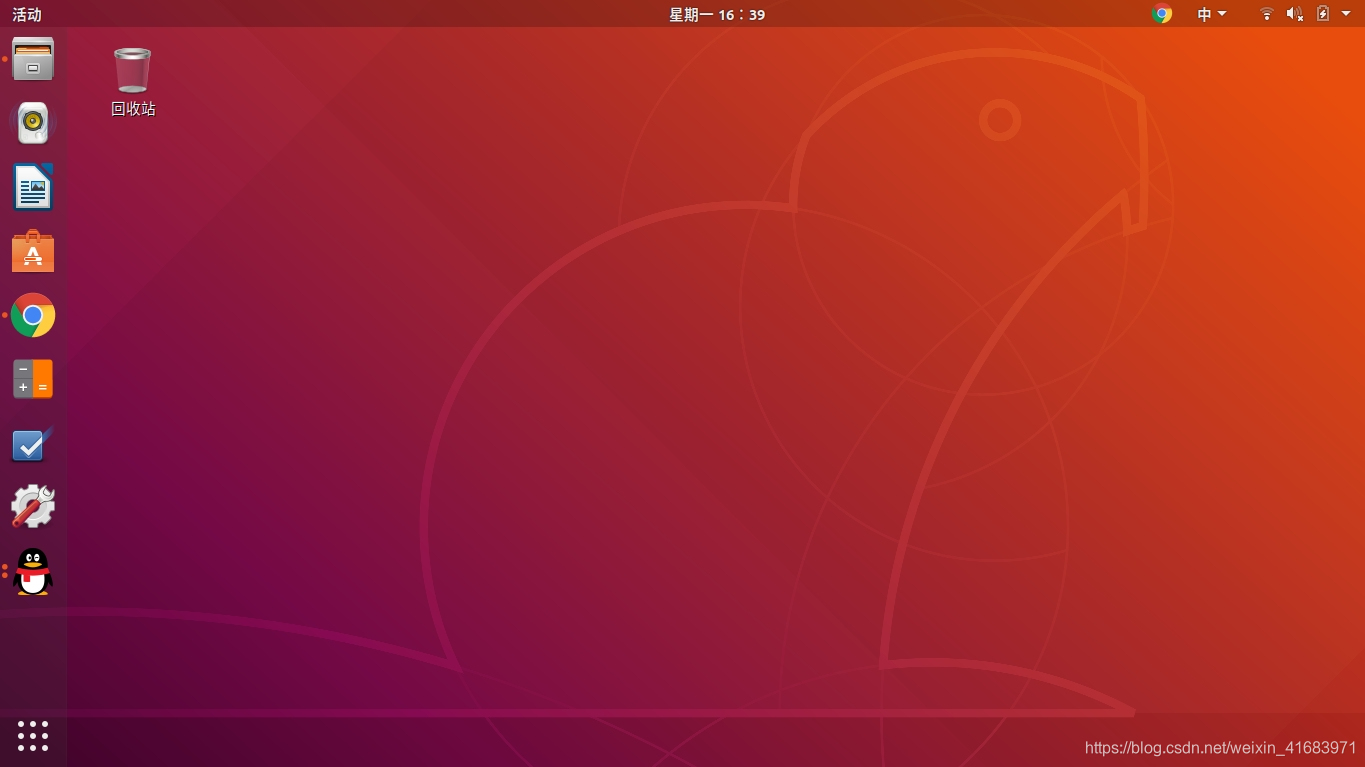The image size is (1365, 767).
Task: Launch Rhythmbox music player from dock
Action: tap(33, 123)
